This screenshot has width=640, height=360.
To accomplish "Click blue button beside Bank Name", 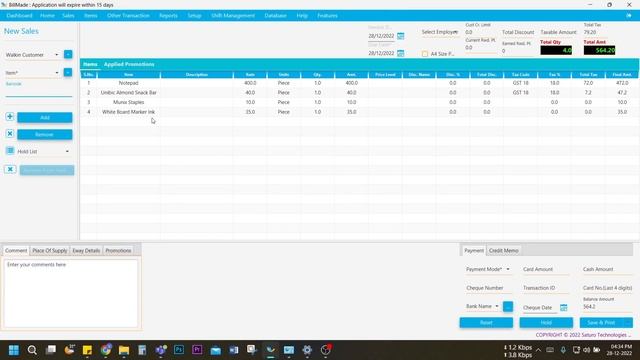I will point(508,307).
